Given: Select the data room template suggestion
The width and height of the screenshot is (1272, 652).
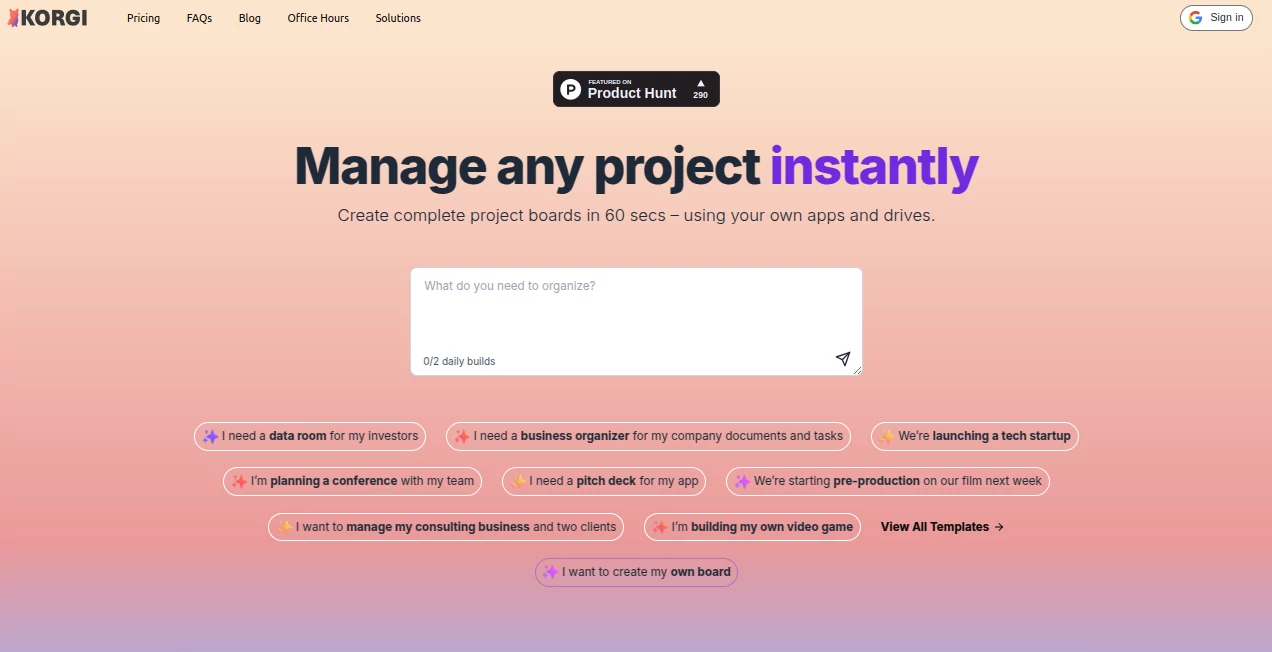Looking at the screenshot, I should point(310,436).
